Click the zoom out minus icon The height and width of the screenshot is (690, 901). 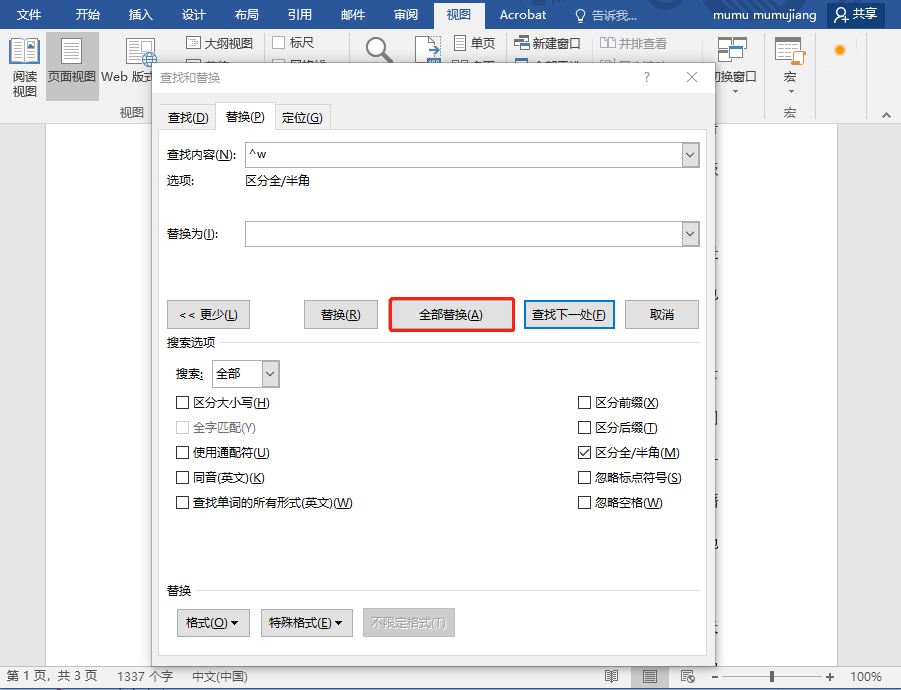tap(715, 677)
